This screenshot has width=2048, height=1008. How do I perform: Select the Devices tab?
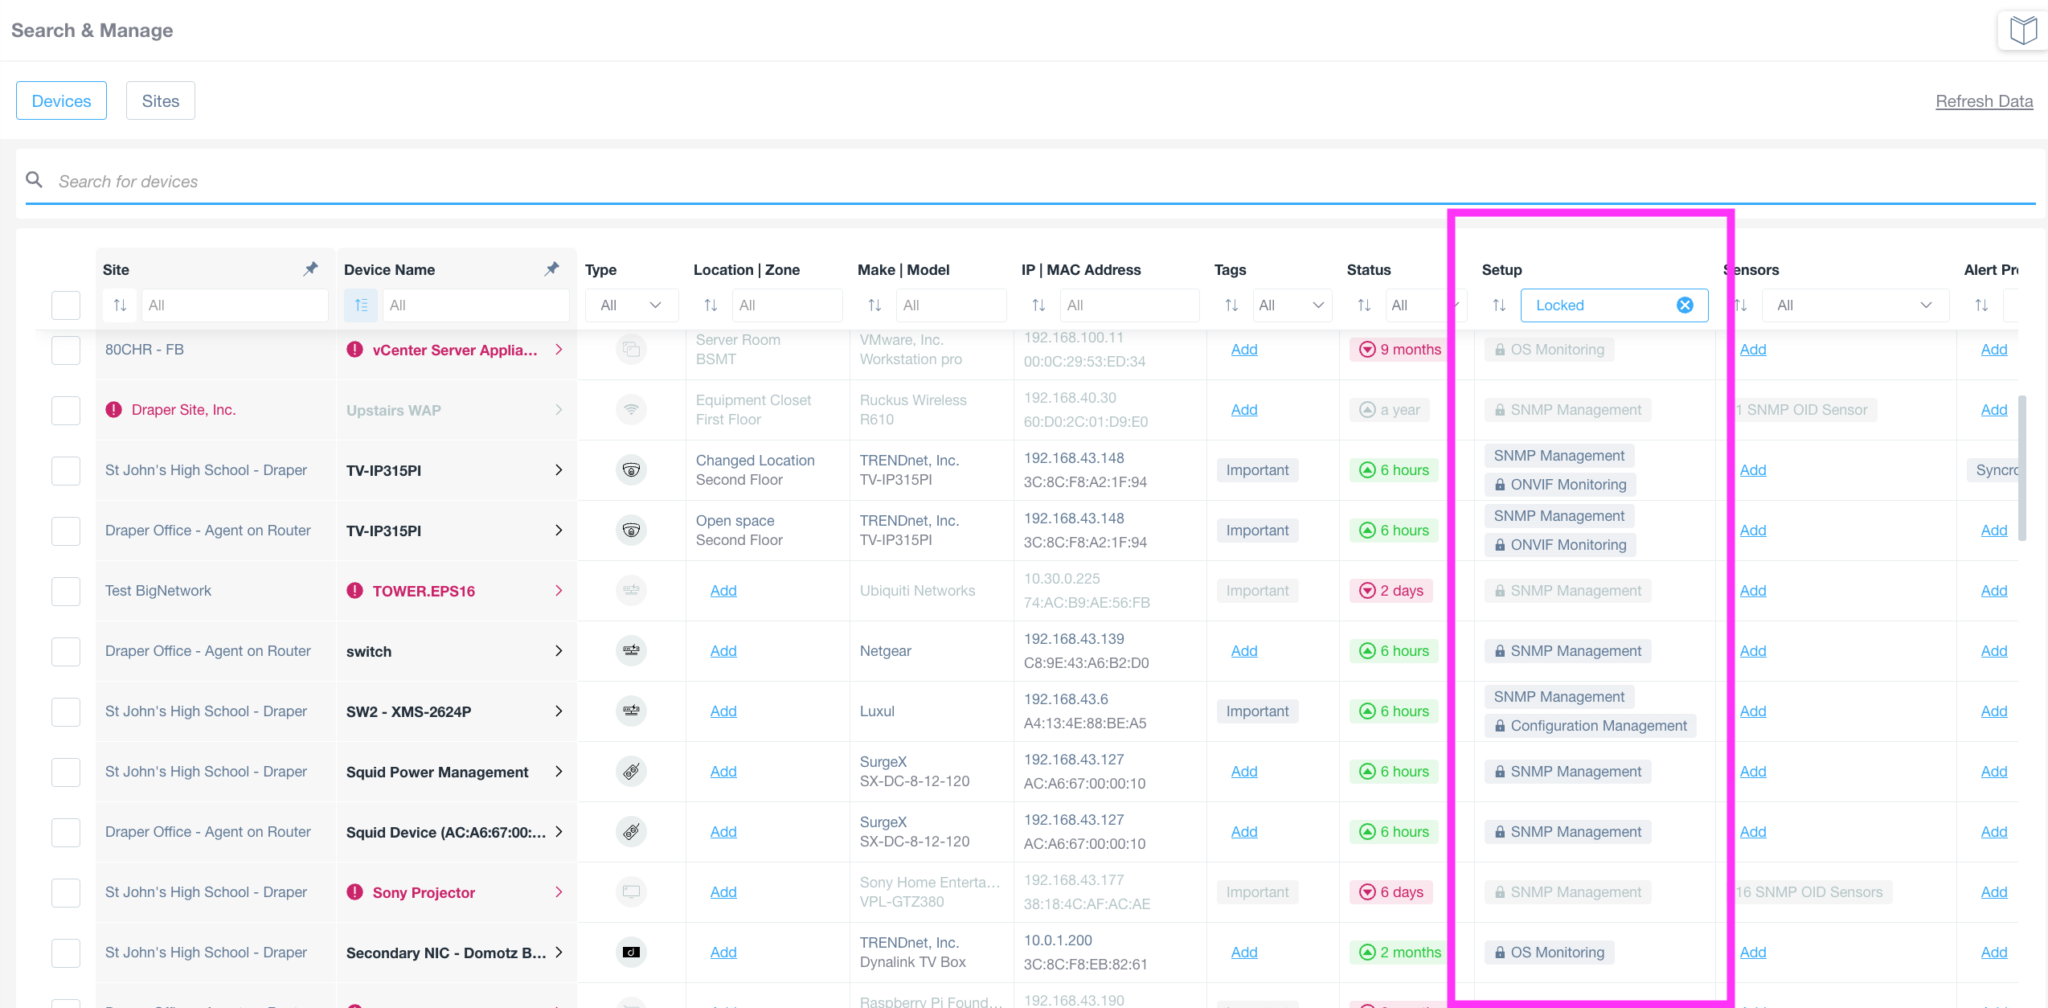(61, 101)
